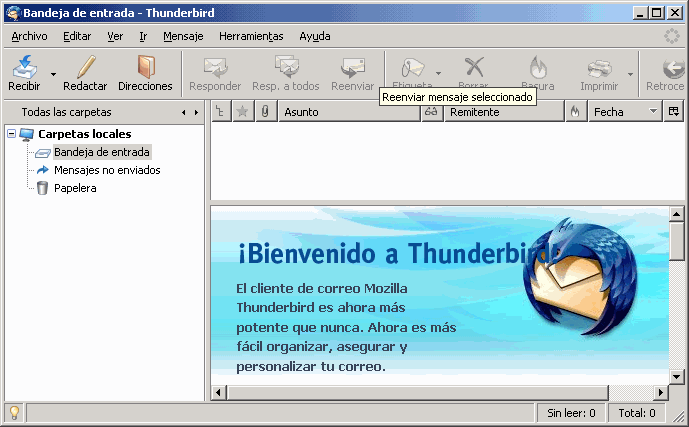Open the Archivo menu
Screen dimensions: 689x427
(x=29, y=36)
